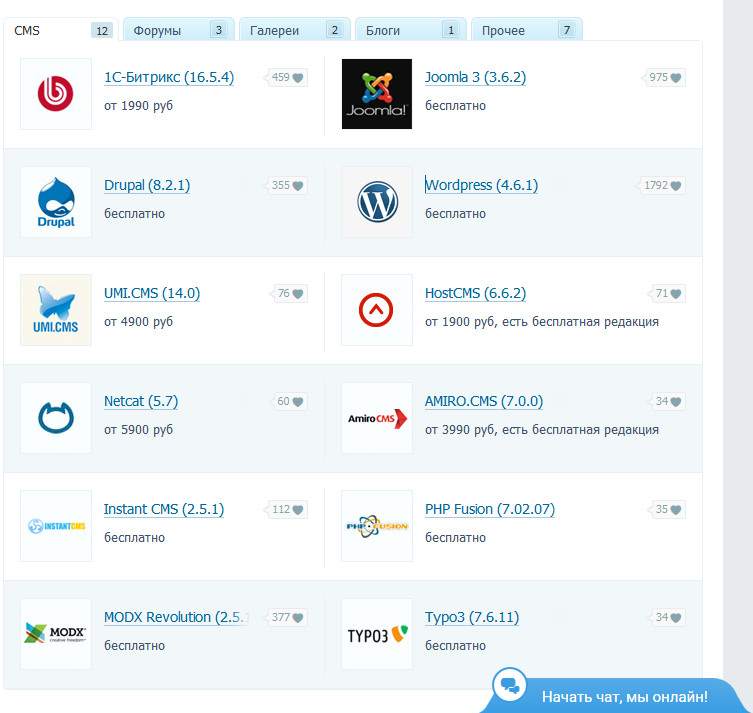Image resolution: width=753 pixels, height=713 pixels.
Task: Open the Instant CMS (2.5.1) link
Action: click(164, 509)
